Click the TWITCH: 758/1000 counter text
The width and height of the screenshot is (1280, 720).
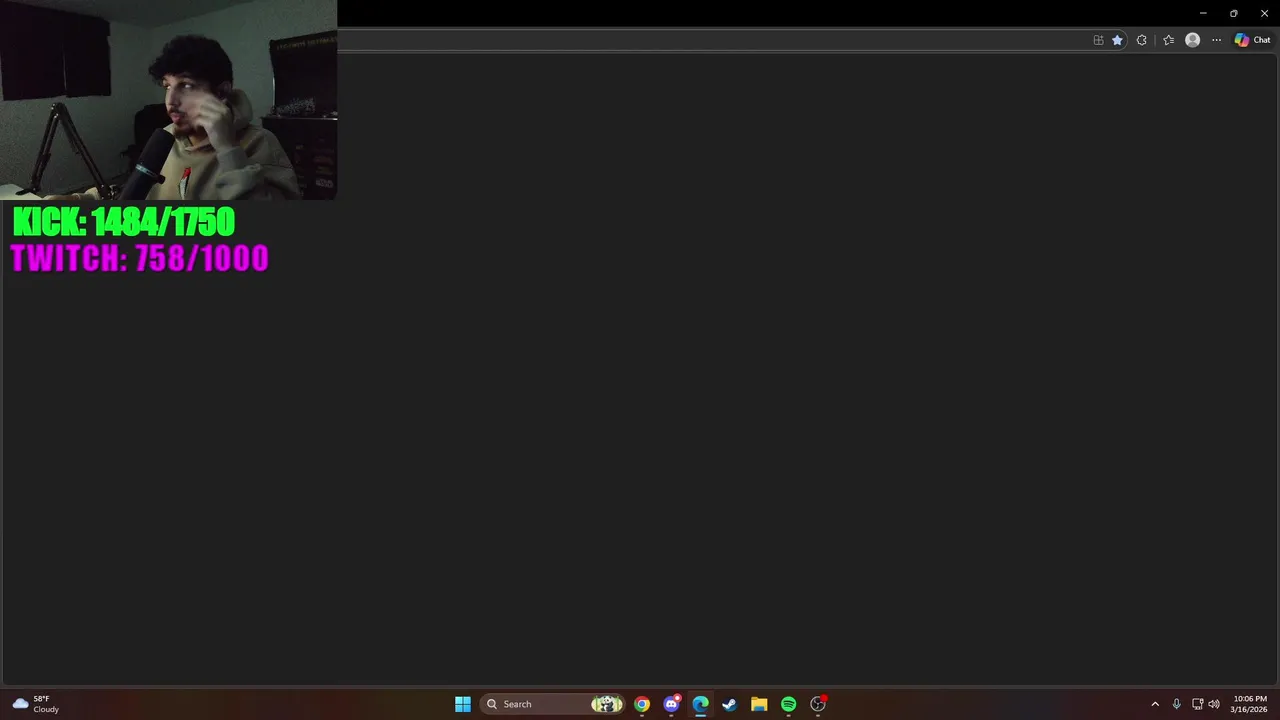coord(140,258)
